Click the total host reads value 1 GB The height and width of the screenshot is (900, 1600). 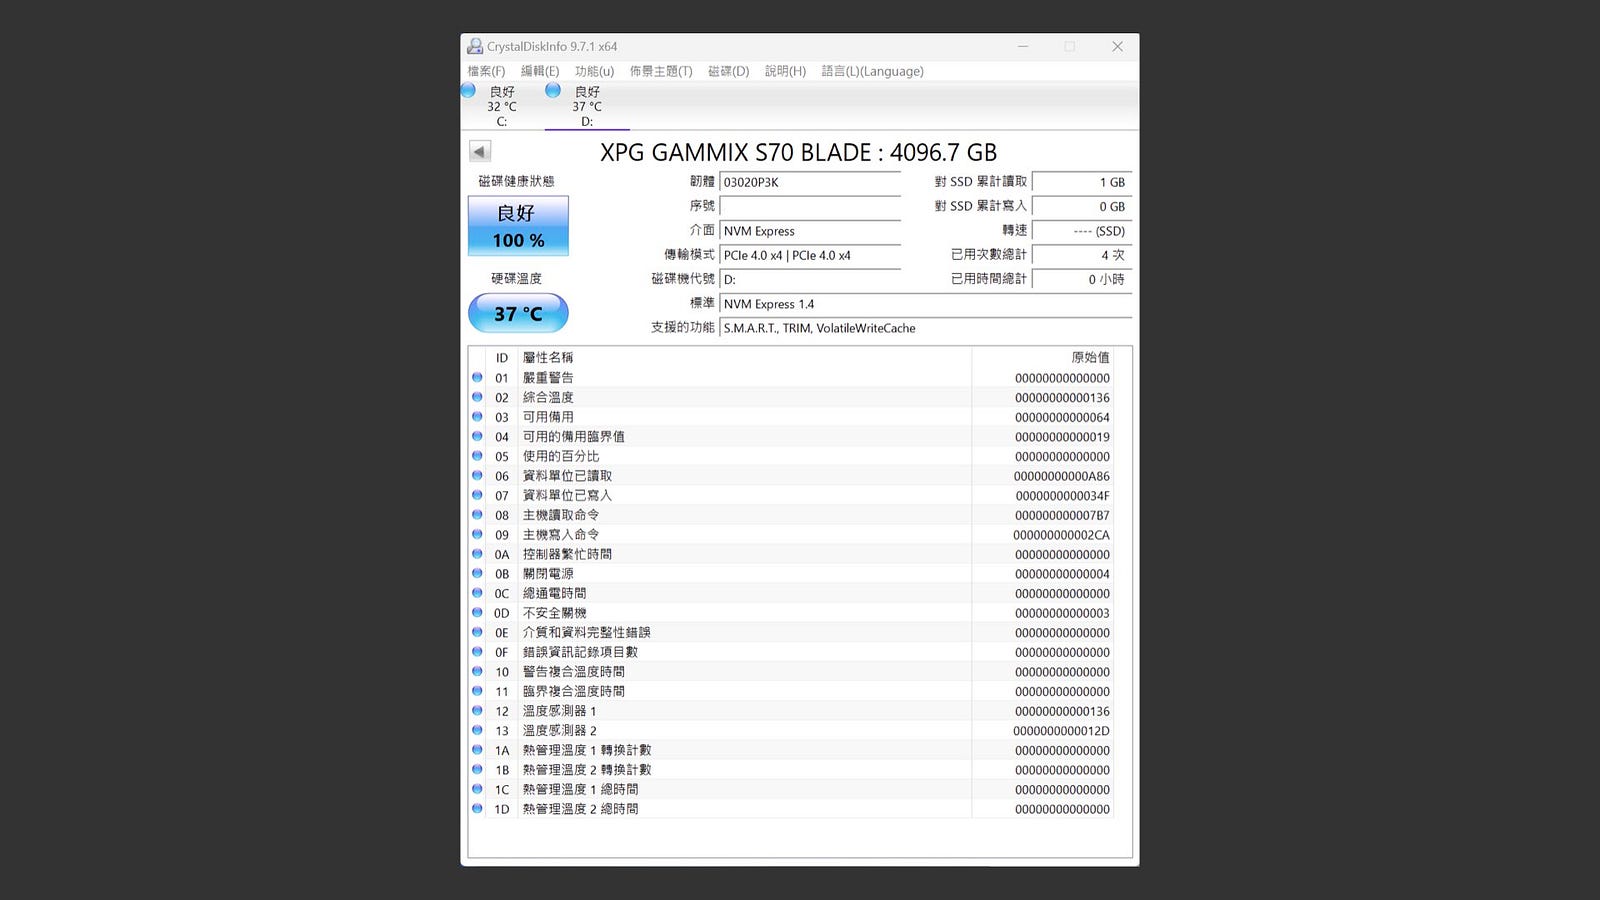(1082, 182)
